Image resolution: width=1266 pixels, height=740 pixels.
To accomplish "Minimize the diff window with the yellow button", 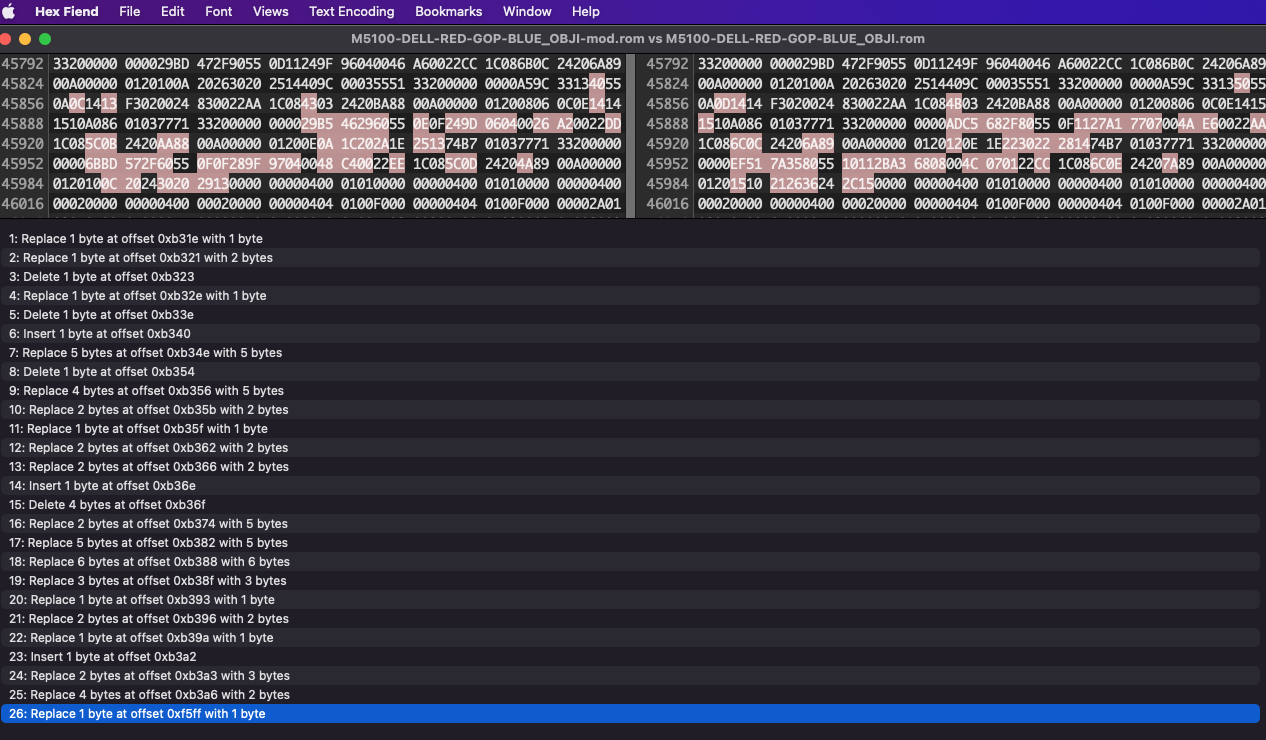I will [25, 39].
